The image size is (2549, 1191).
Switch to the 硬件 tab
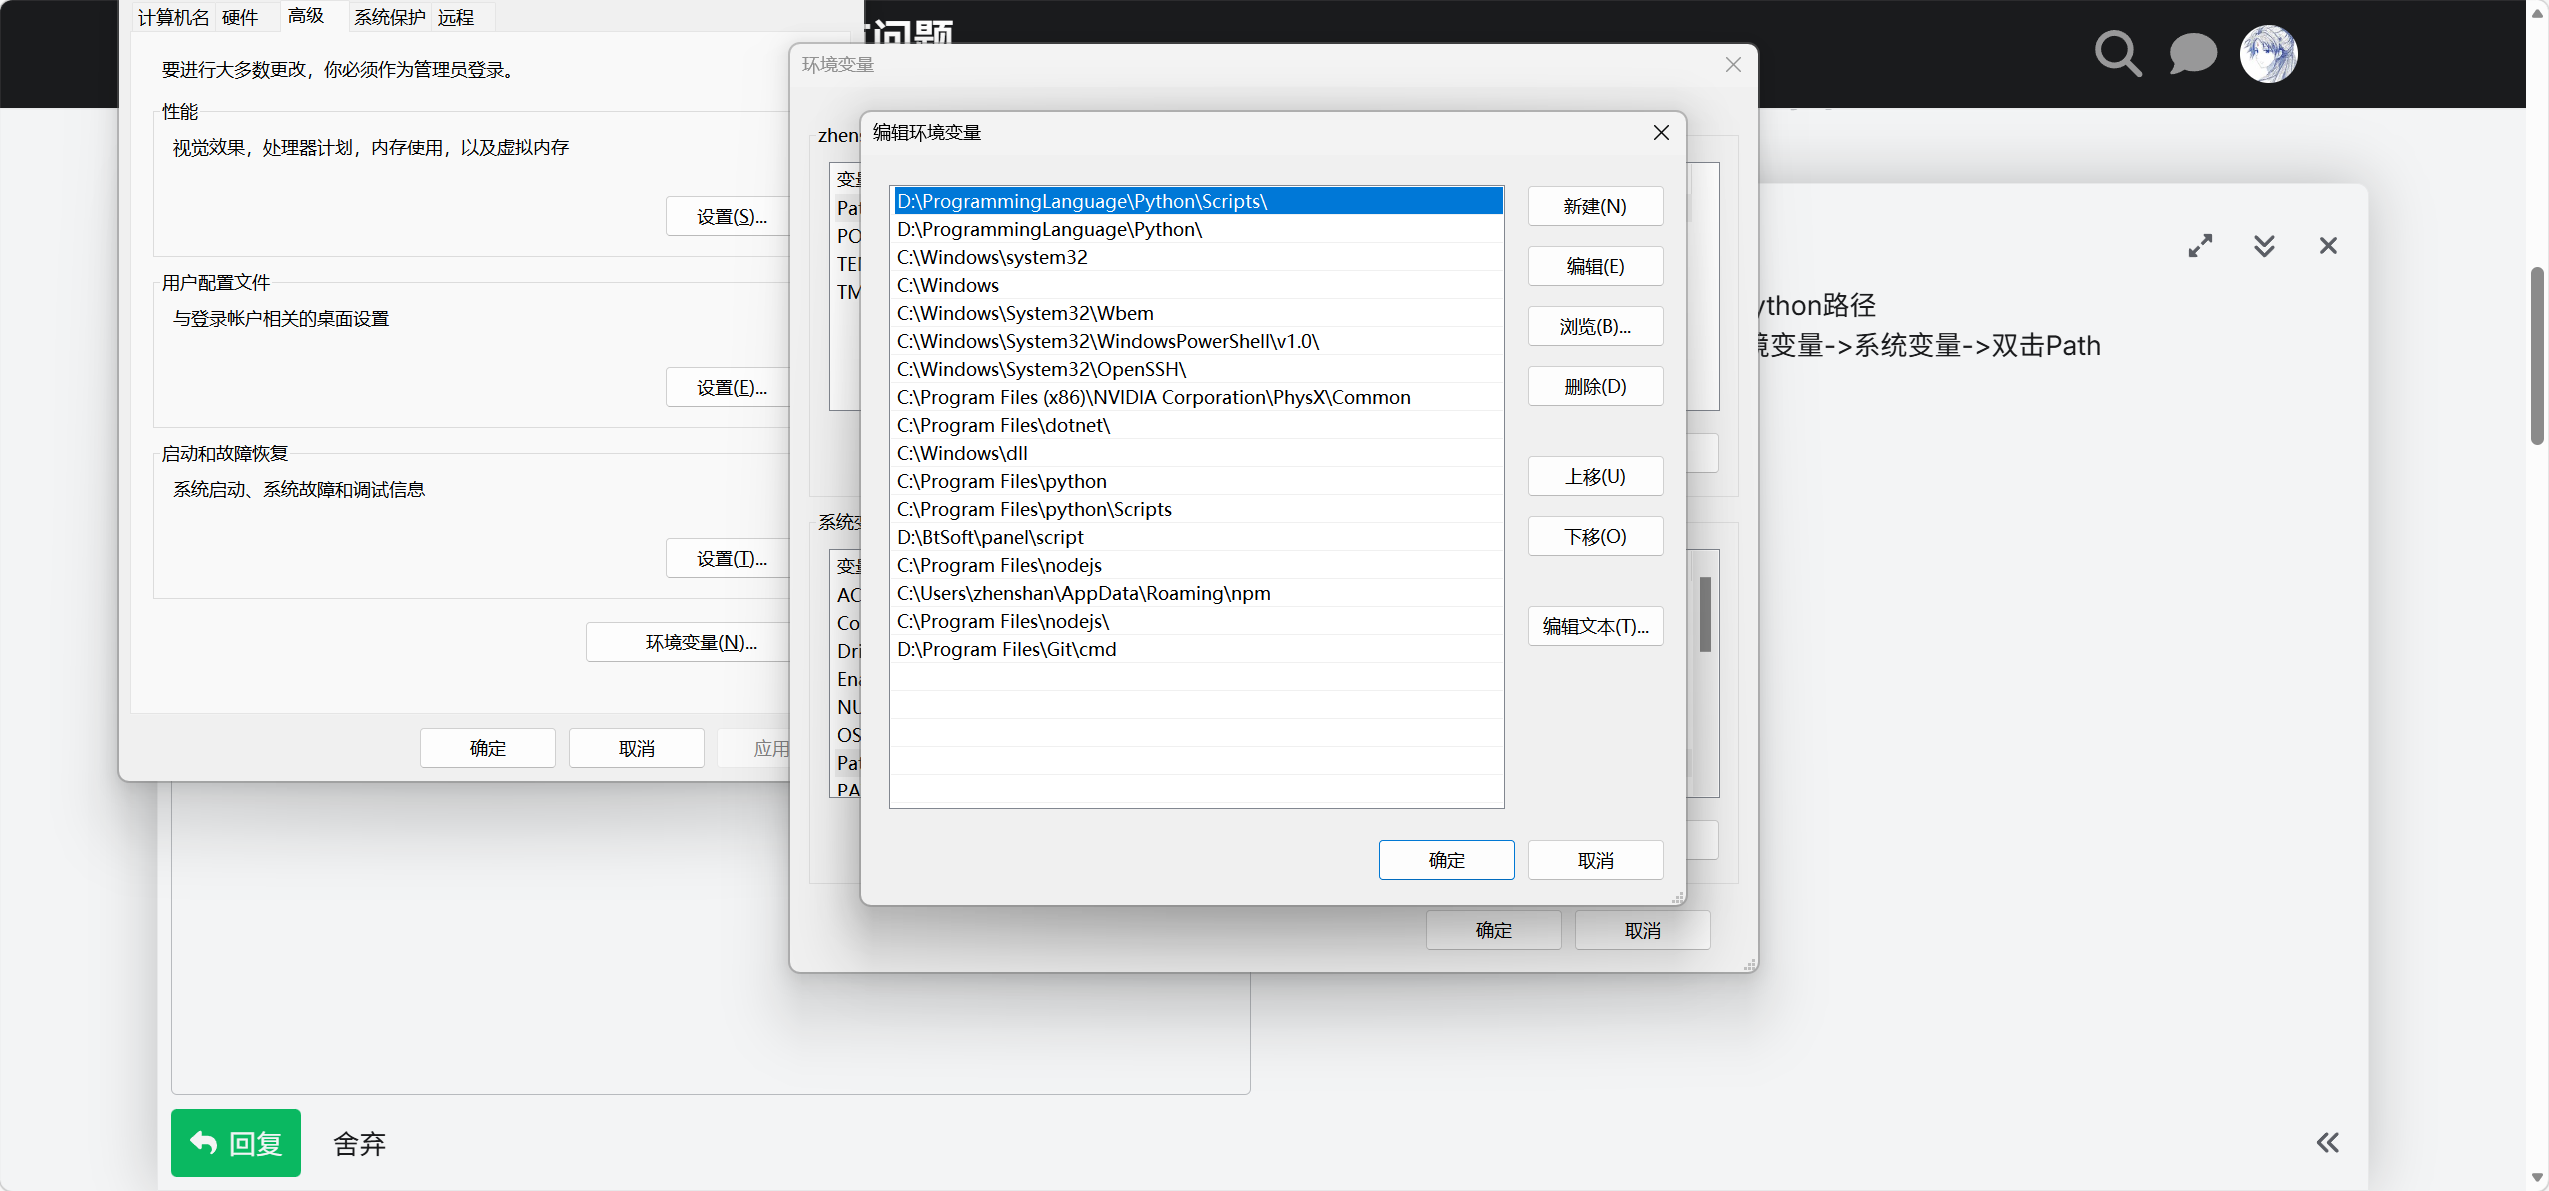(240, 18)
